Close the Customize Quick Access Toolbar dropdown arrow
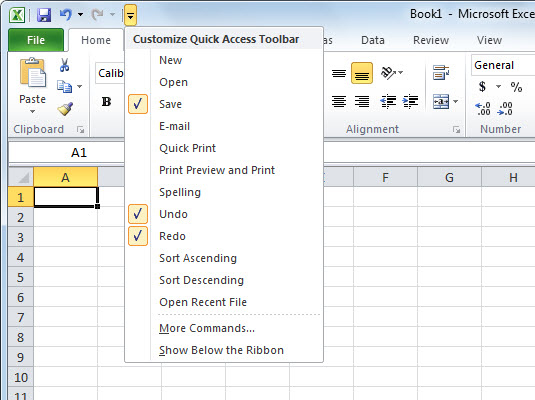Image resolution: width=535 pixels, height=400 pixels. coord(130,15)
